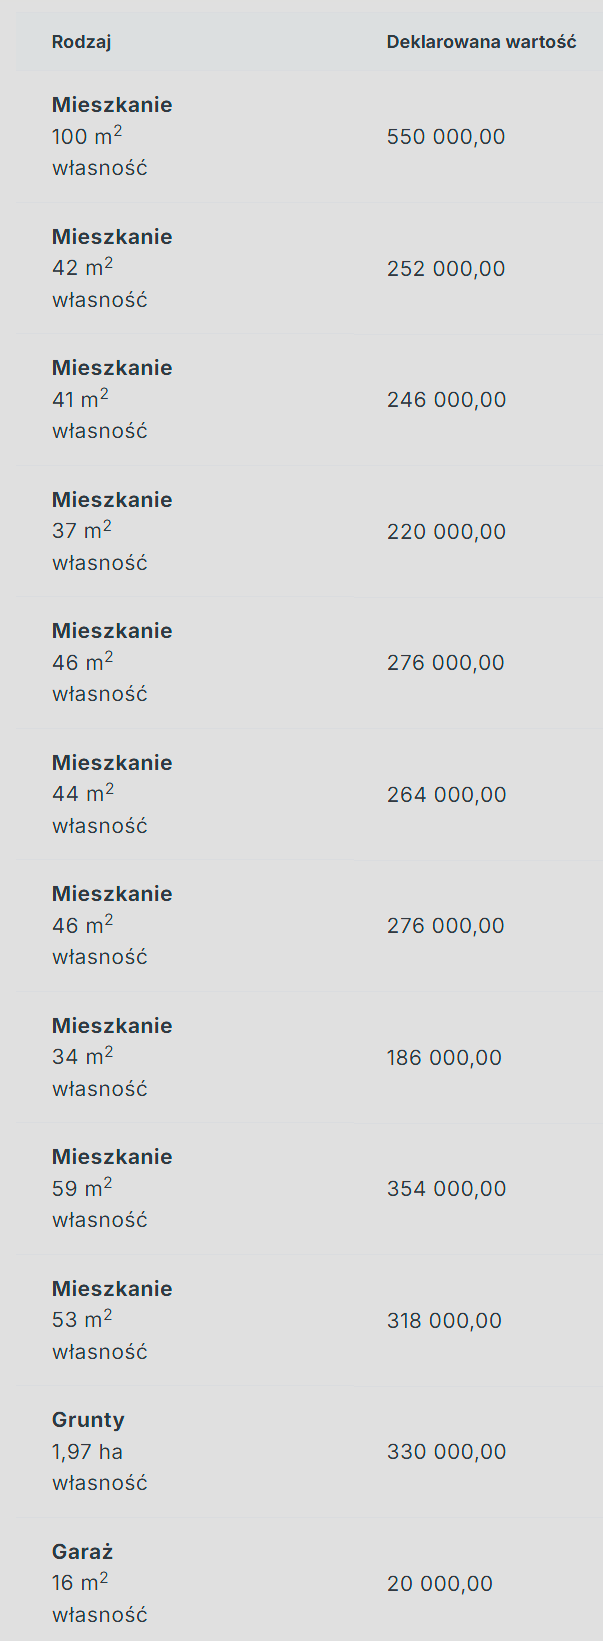Click the declared value 550 000,00
Screen dimensions: 603x1641
pyautogui.click(x=446, y=137)
